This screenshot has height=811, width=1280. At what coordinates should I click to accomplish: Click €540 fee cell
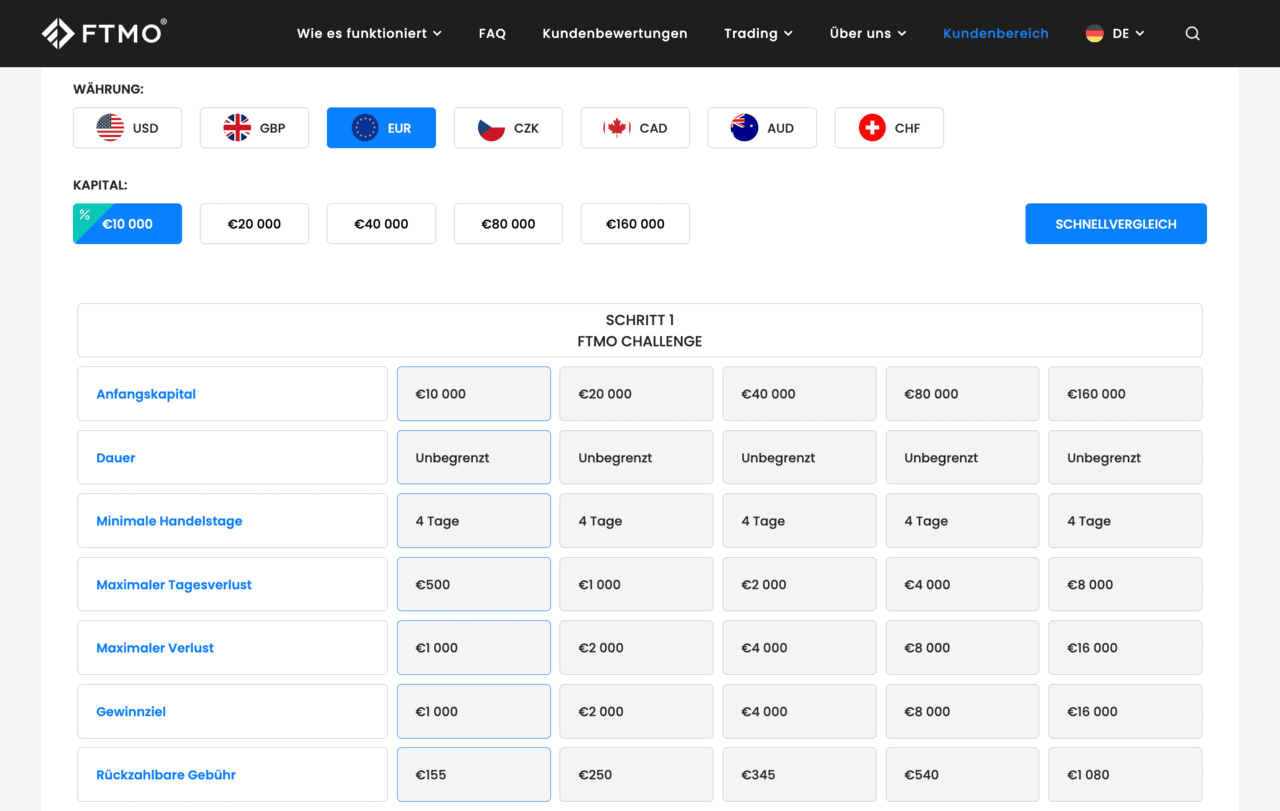pyautogui.click(x=963, y=775)
